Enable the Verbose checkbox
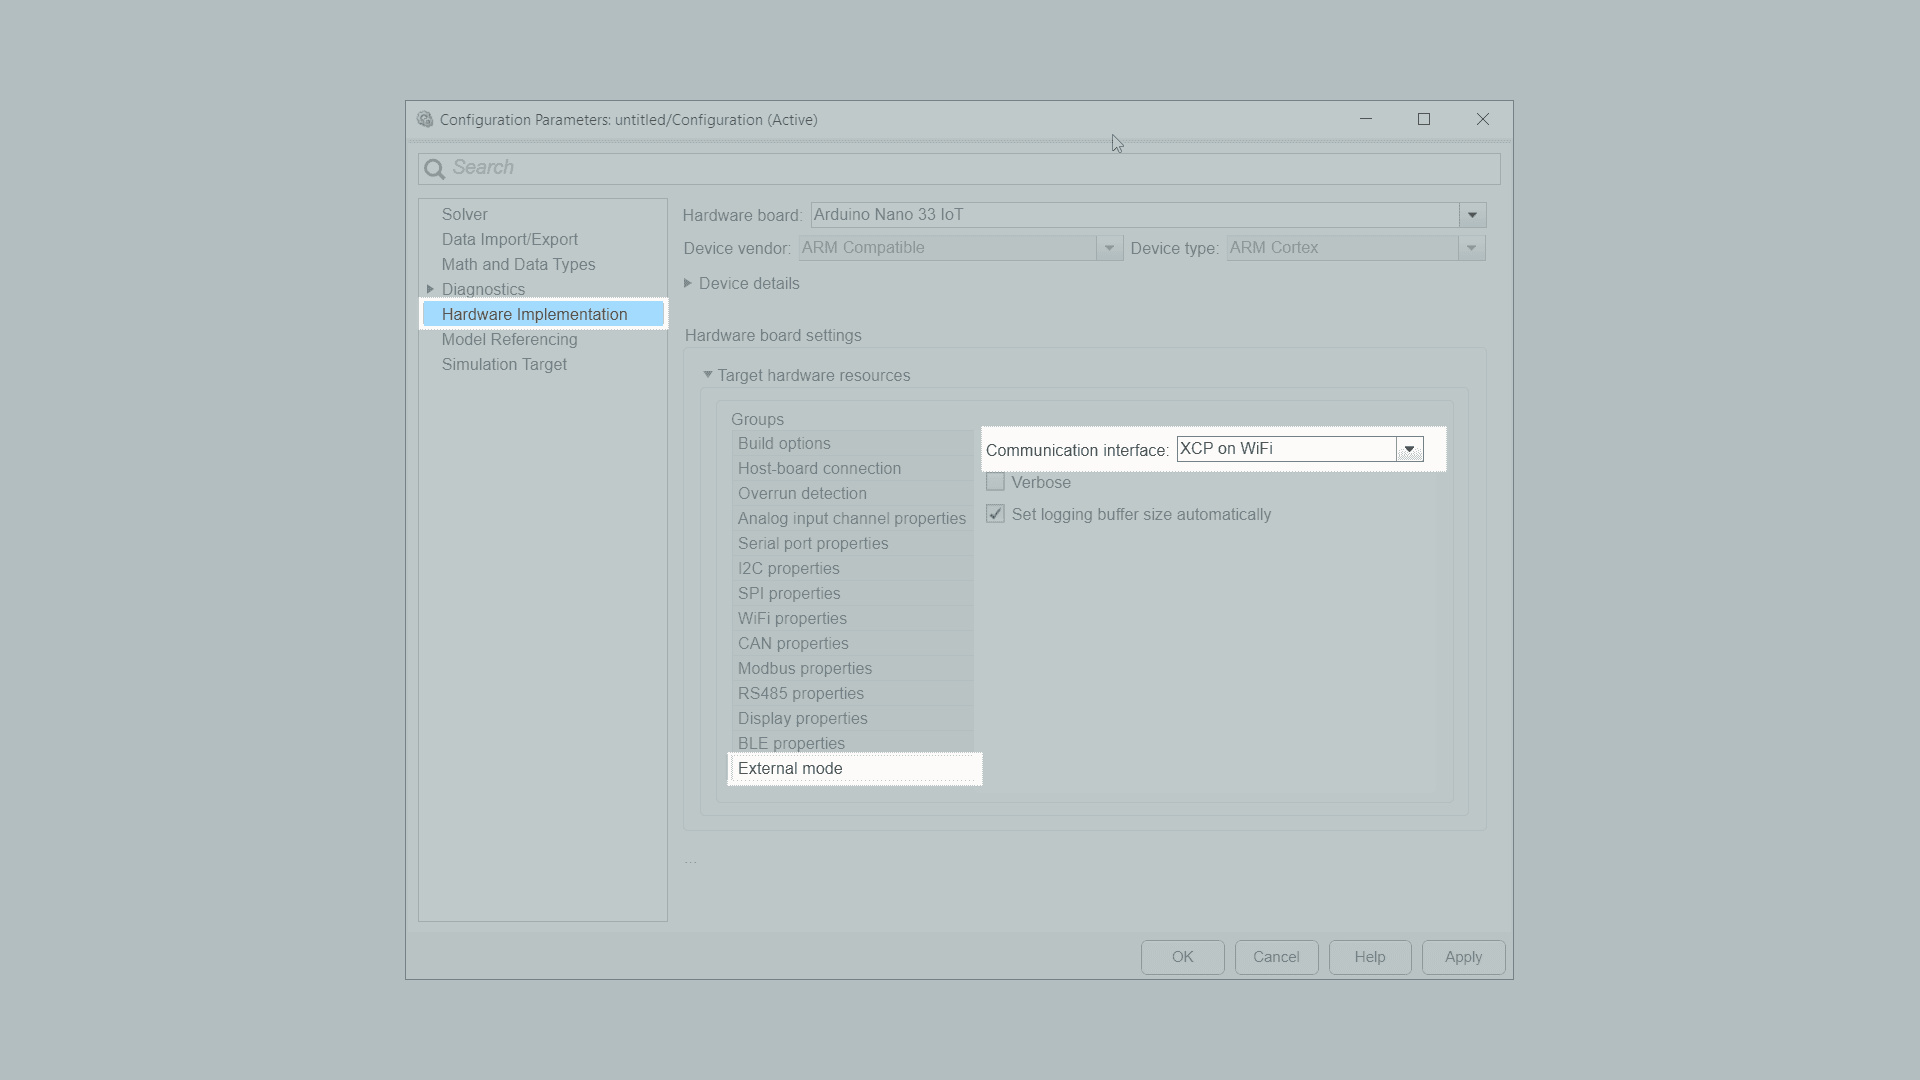 pyautogui.click(x=995, y=483)
